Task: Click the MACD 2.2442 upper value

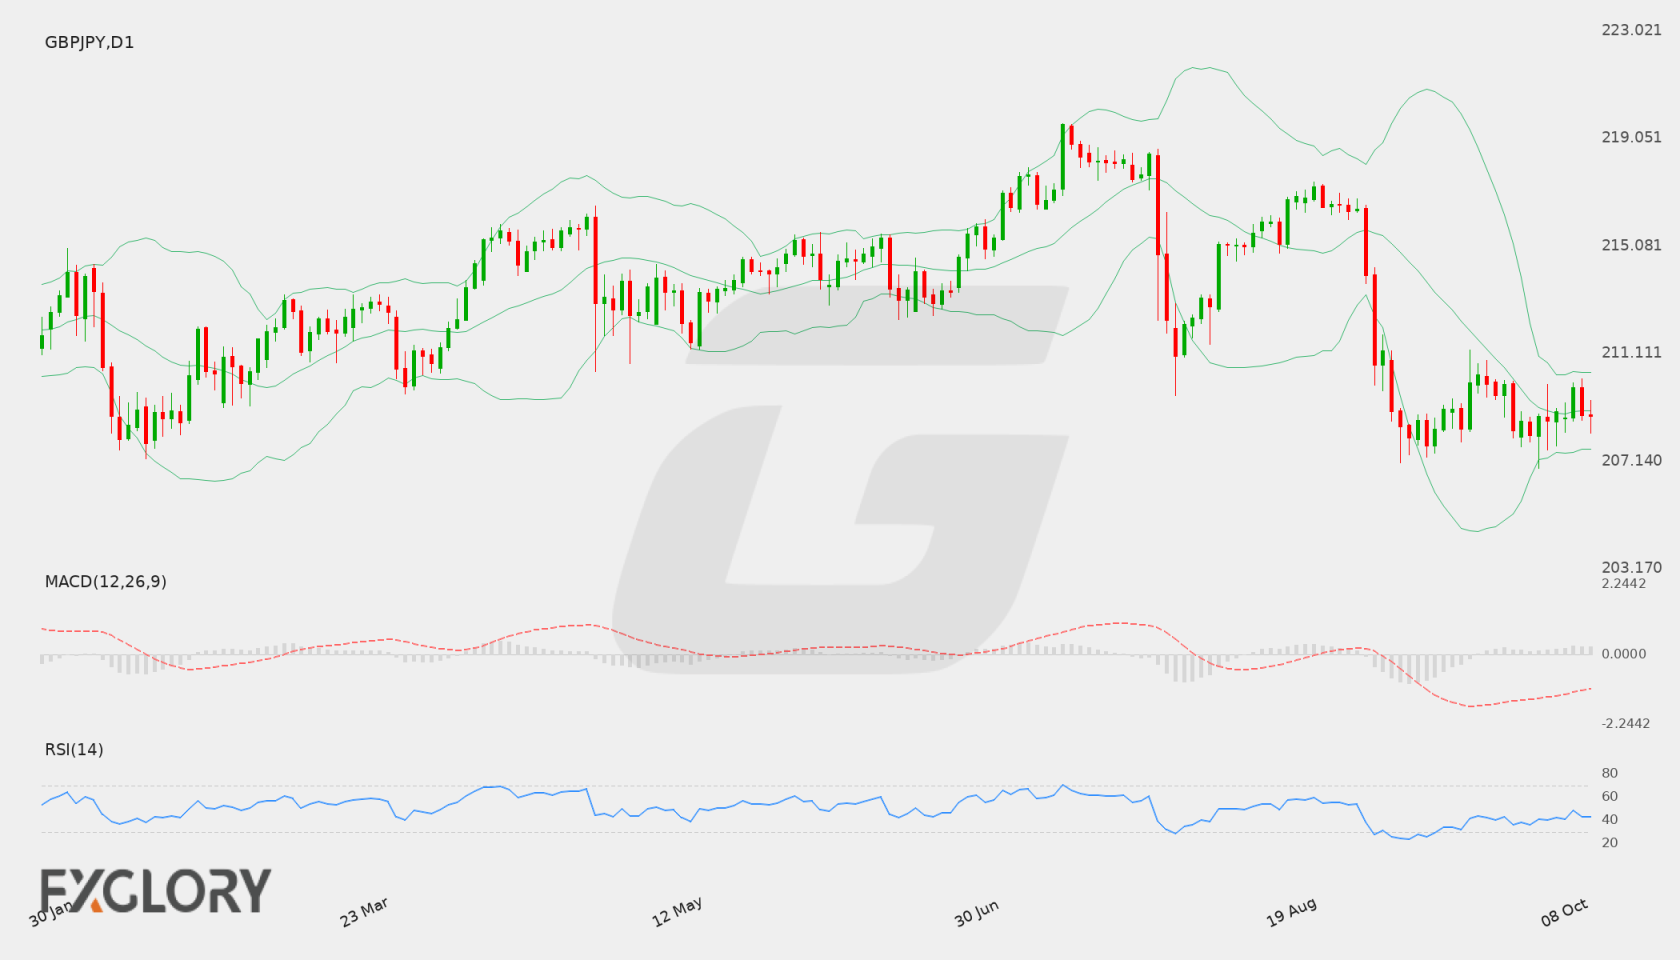Action: click(x=1623, y=583)
